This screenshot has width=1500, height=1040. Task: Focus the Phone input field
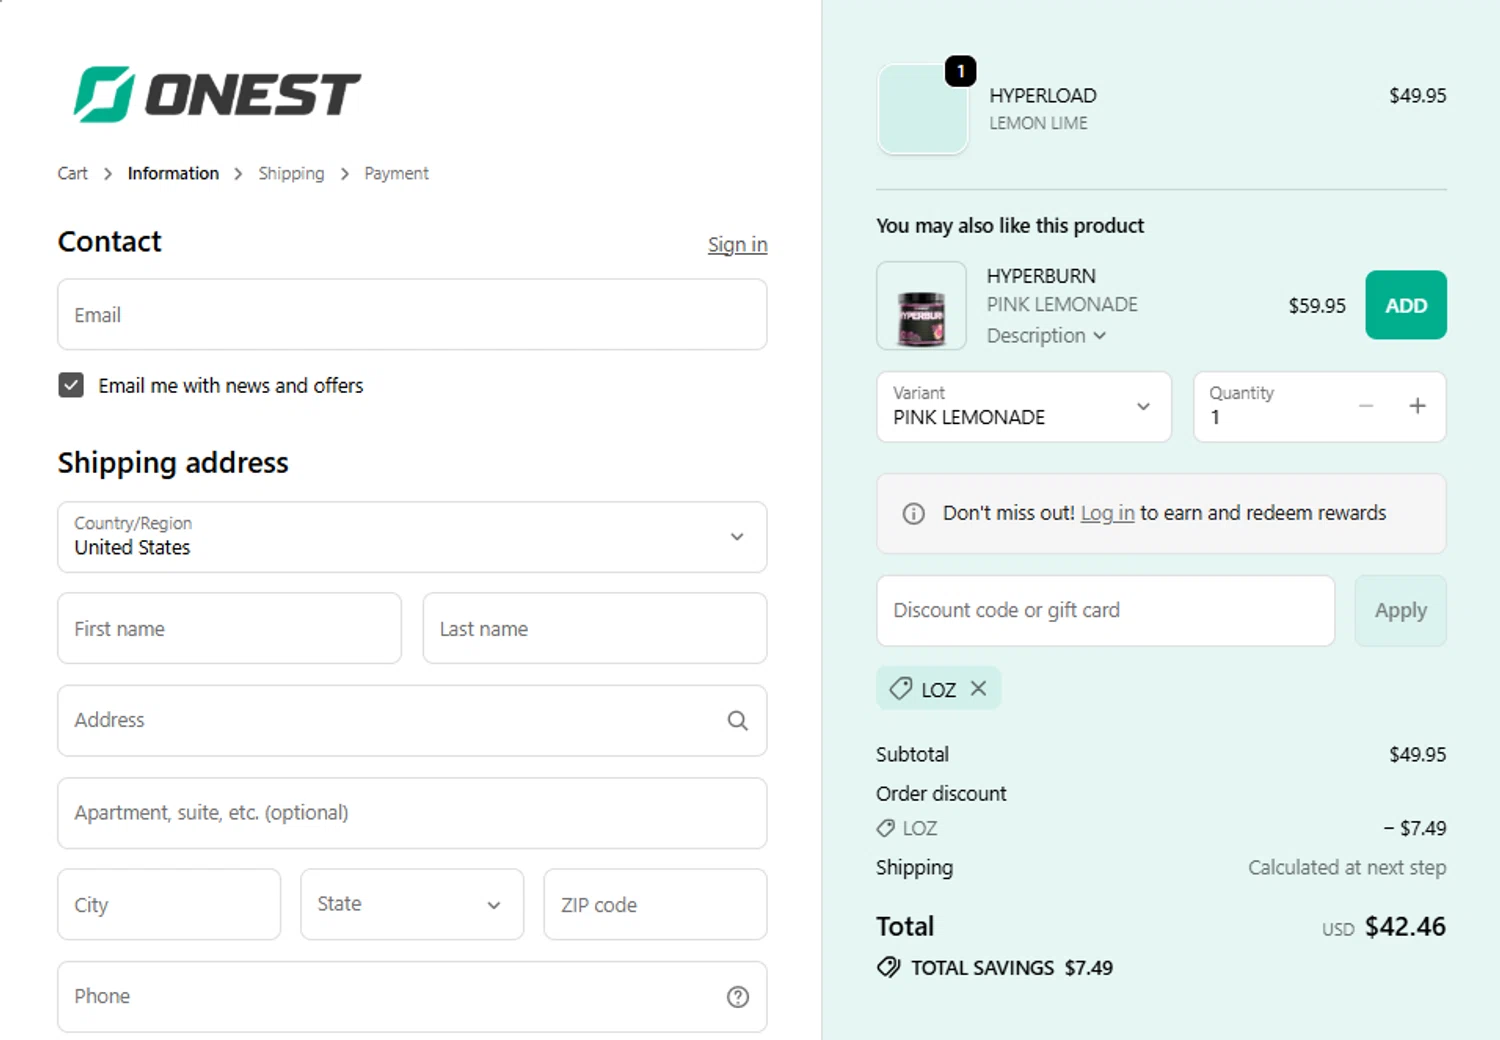412,996
